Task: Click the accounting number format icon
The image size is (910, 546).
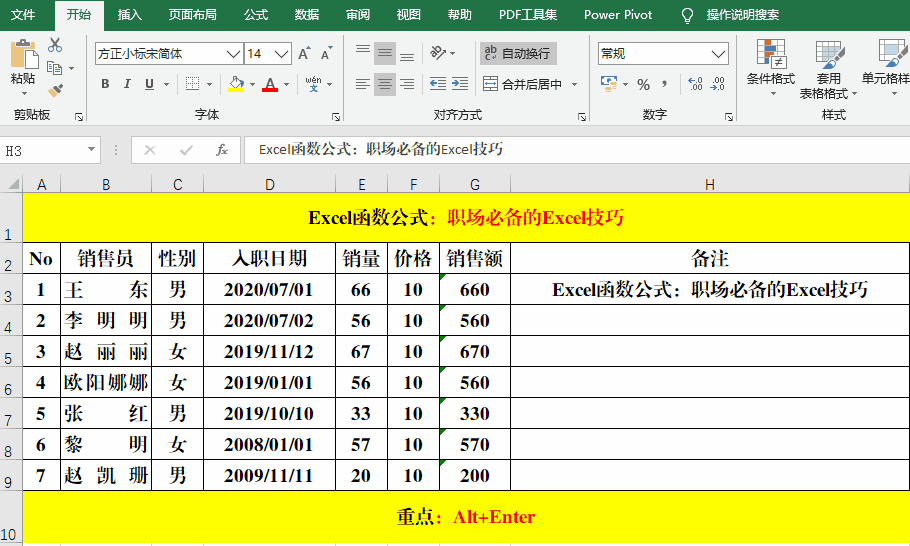Action: [609, 84]
